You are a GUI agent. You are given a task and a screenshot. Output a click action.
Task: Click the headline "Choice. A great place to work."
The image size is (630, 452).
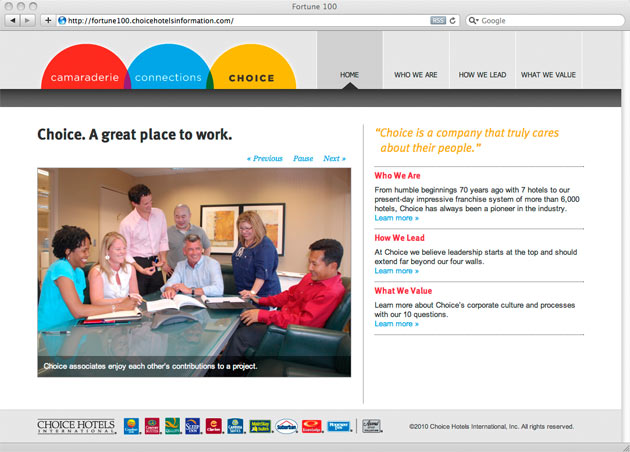tap(135, 135)
